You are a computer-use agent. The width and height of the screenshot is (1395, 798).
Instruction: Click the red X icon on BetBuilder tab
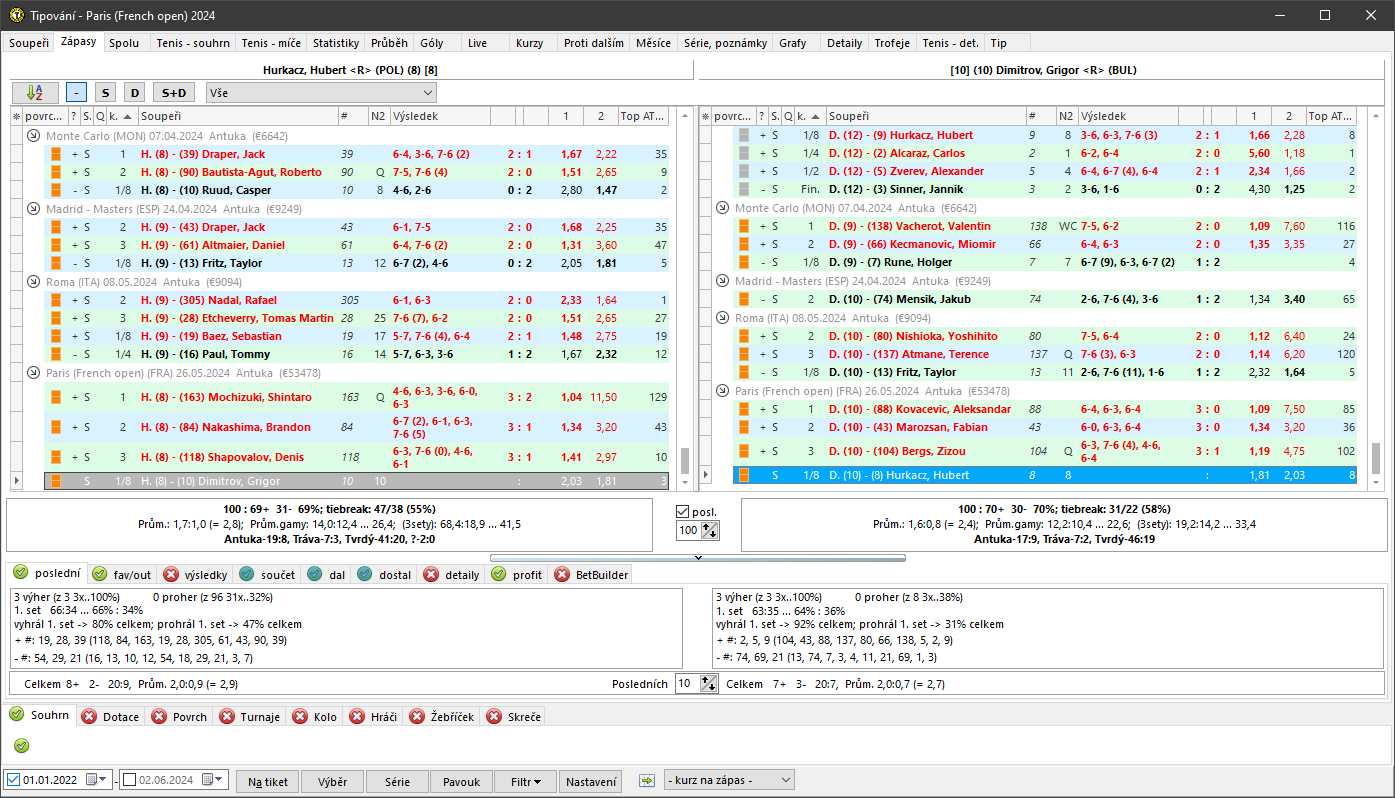562,575
